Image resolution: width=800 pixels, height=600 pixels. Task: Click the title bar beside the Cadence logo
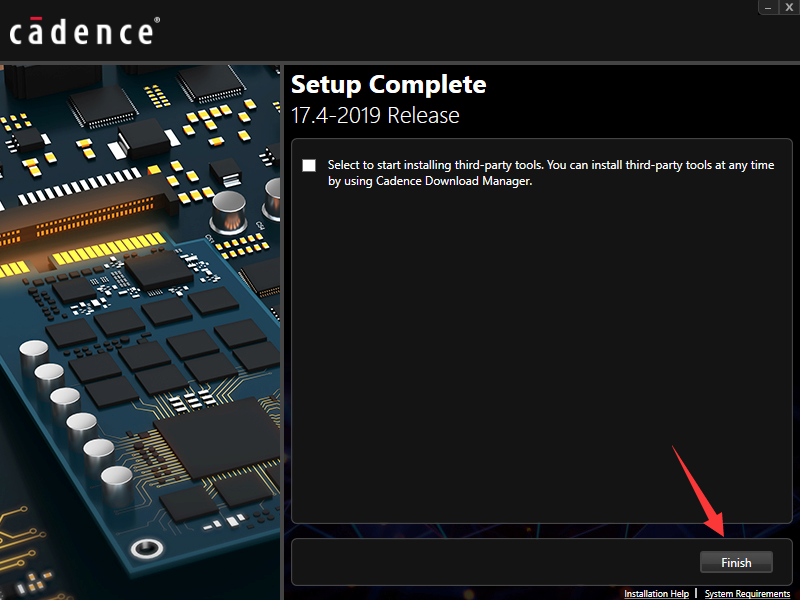pyautogui.click(x=450, y=30)
